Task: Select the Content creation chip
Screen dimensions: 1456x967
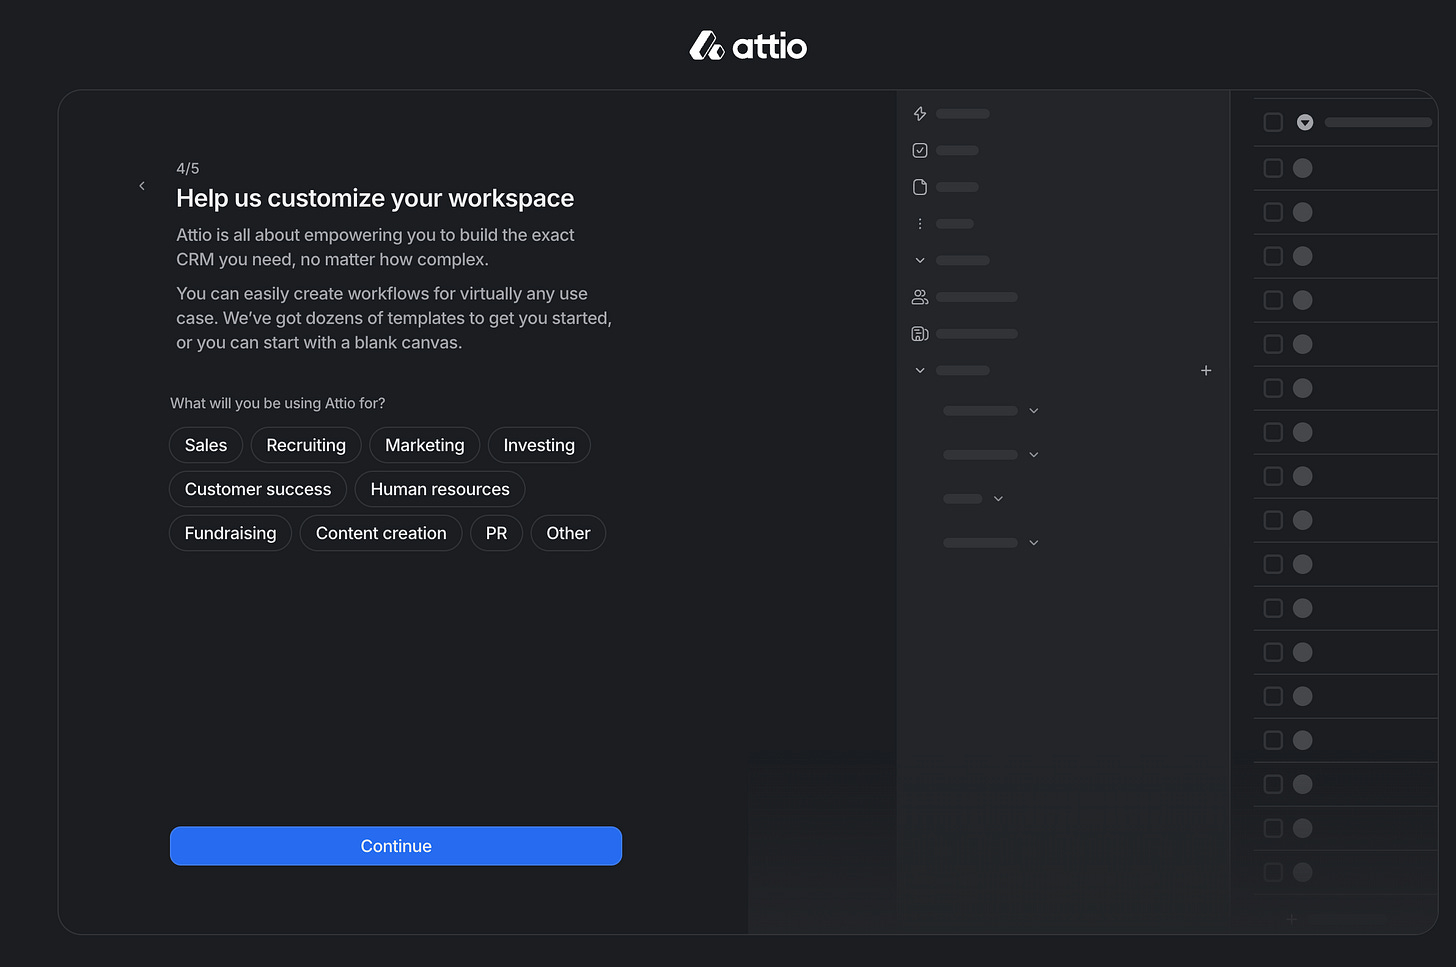Action: (x=381, y=533)
